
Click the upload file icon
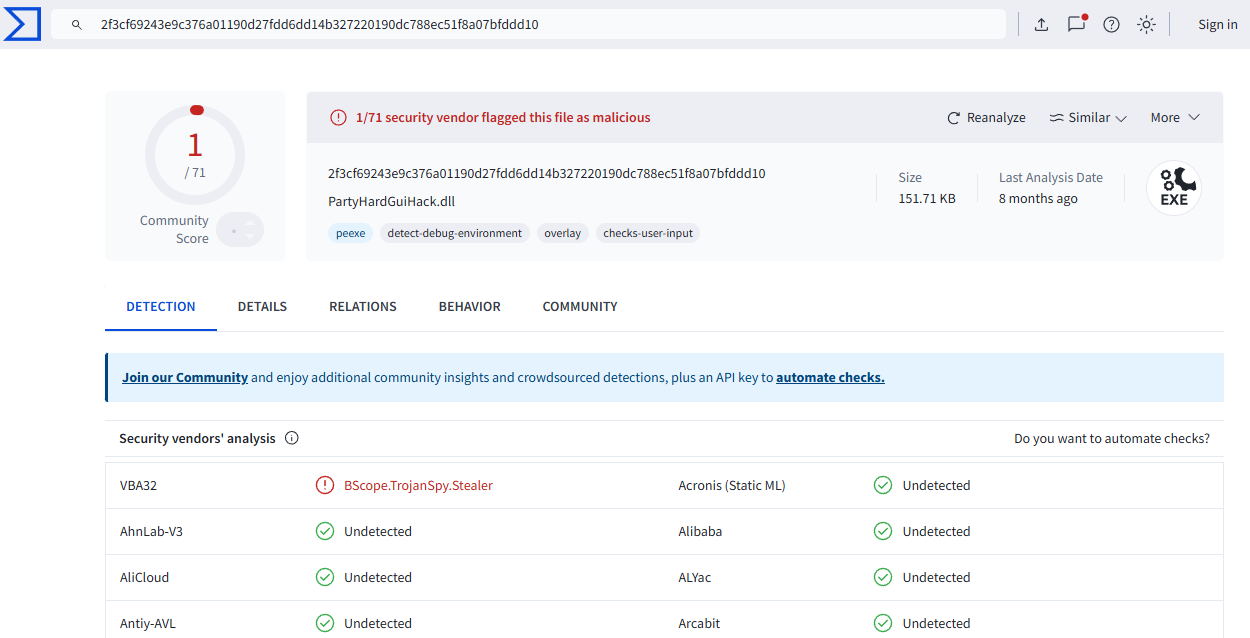(1041, 25)
